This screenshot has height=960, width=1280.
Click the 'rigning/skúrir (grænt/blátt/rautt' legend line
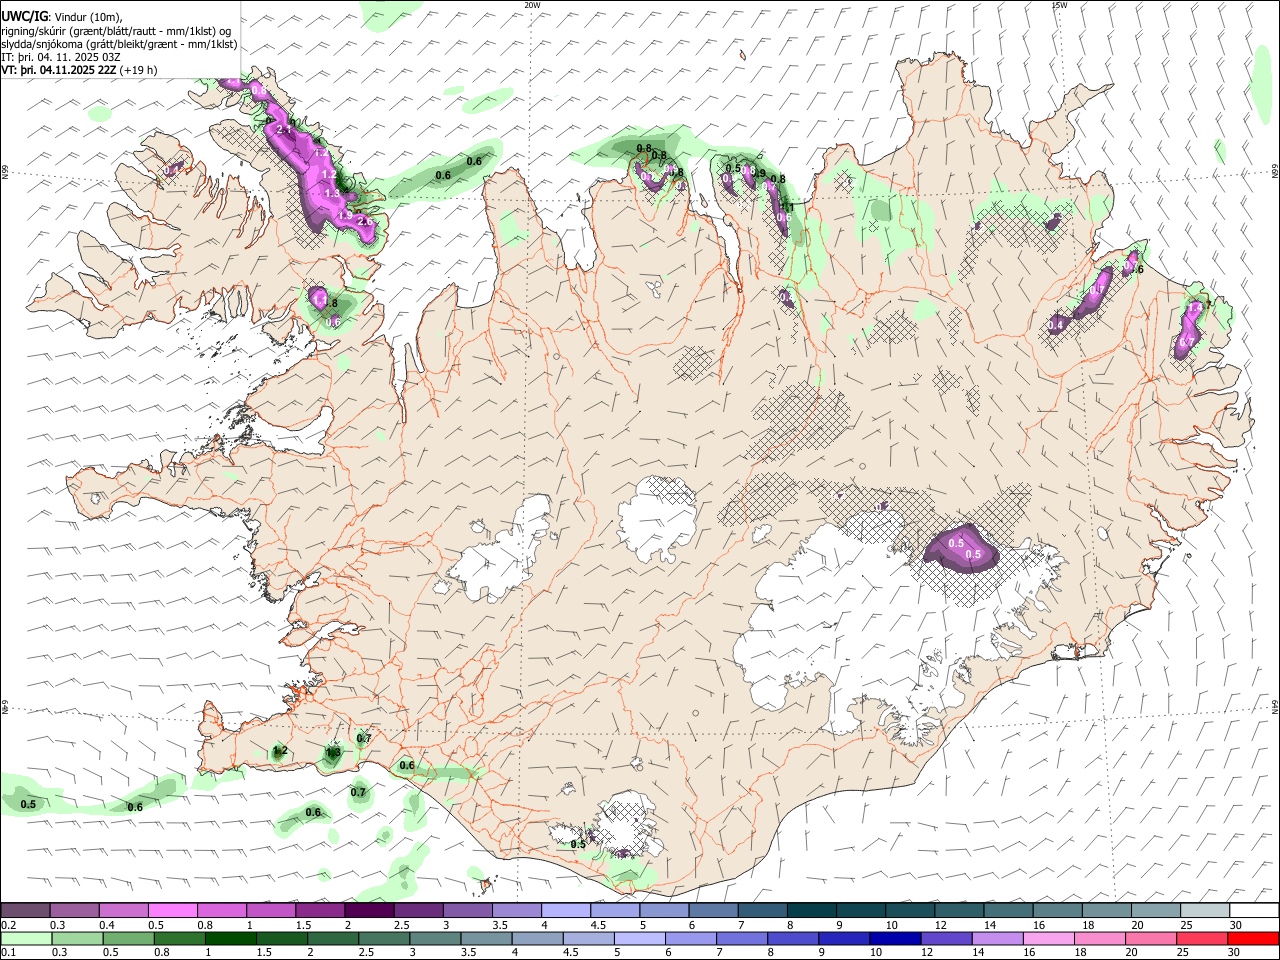point(116,30)
